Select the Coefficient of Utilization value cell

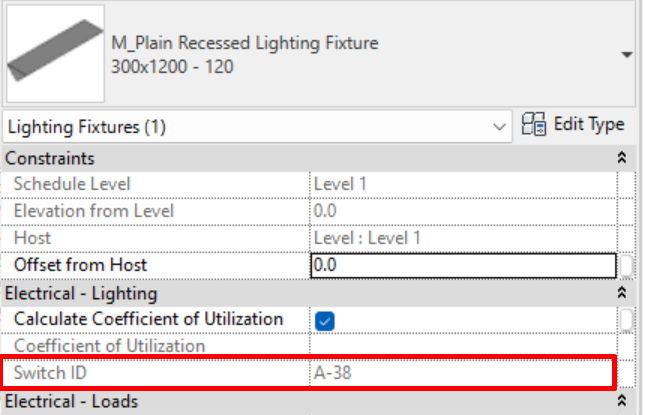point(463,346)
